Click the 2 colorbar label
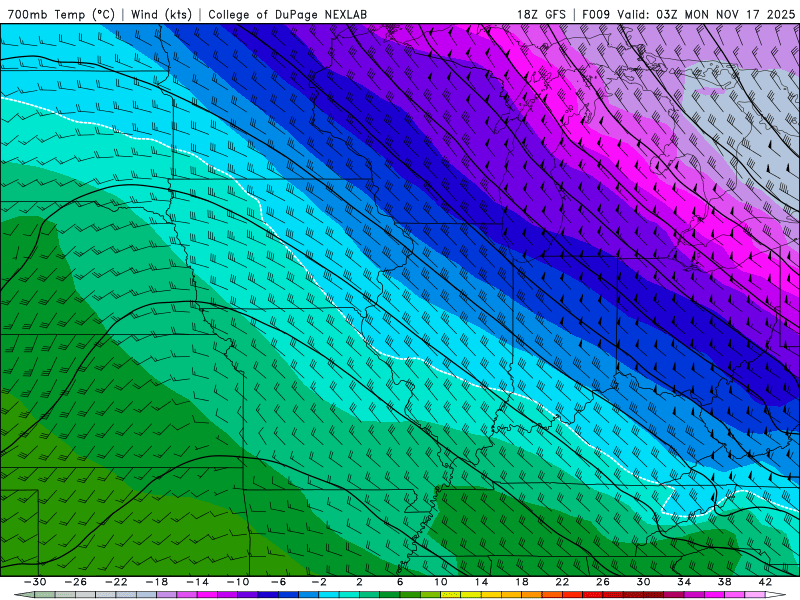Image resolution: width=800 pixels, height=600 pixels. click(360, 582)
